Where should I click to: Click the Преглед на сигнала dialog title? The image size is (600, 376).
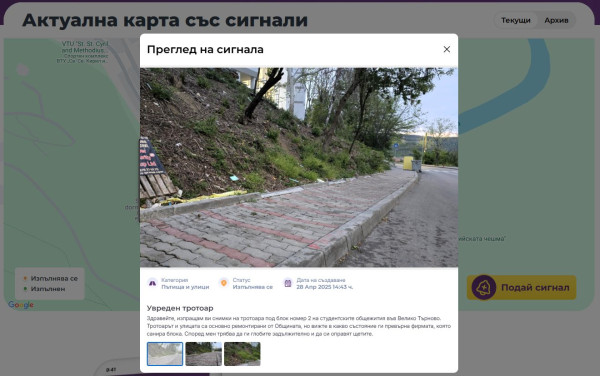pyautogui.click(x=205, y=50)
